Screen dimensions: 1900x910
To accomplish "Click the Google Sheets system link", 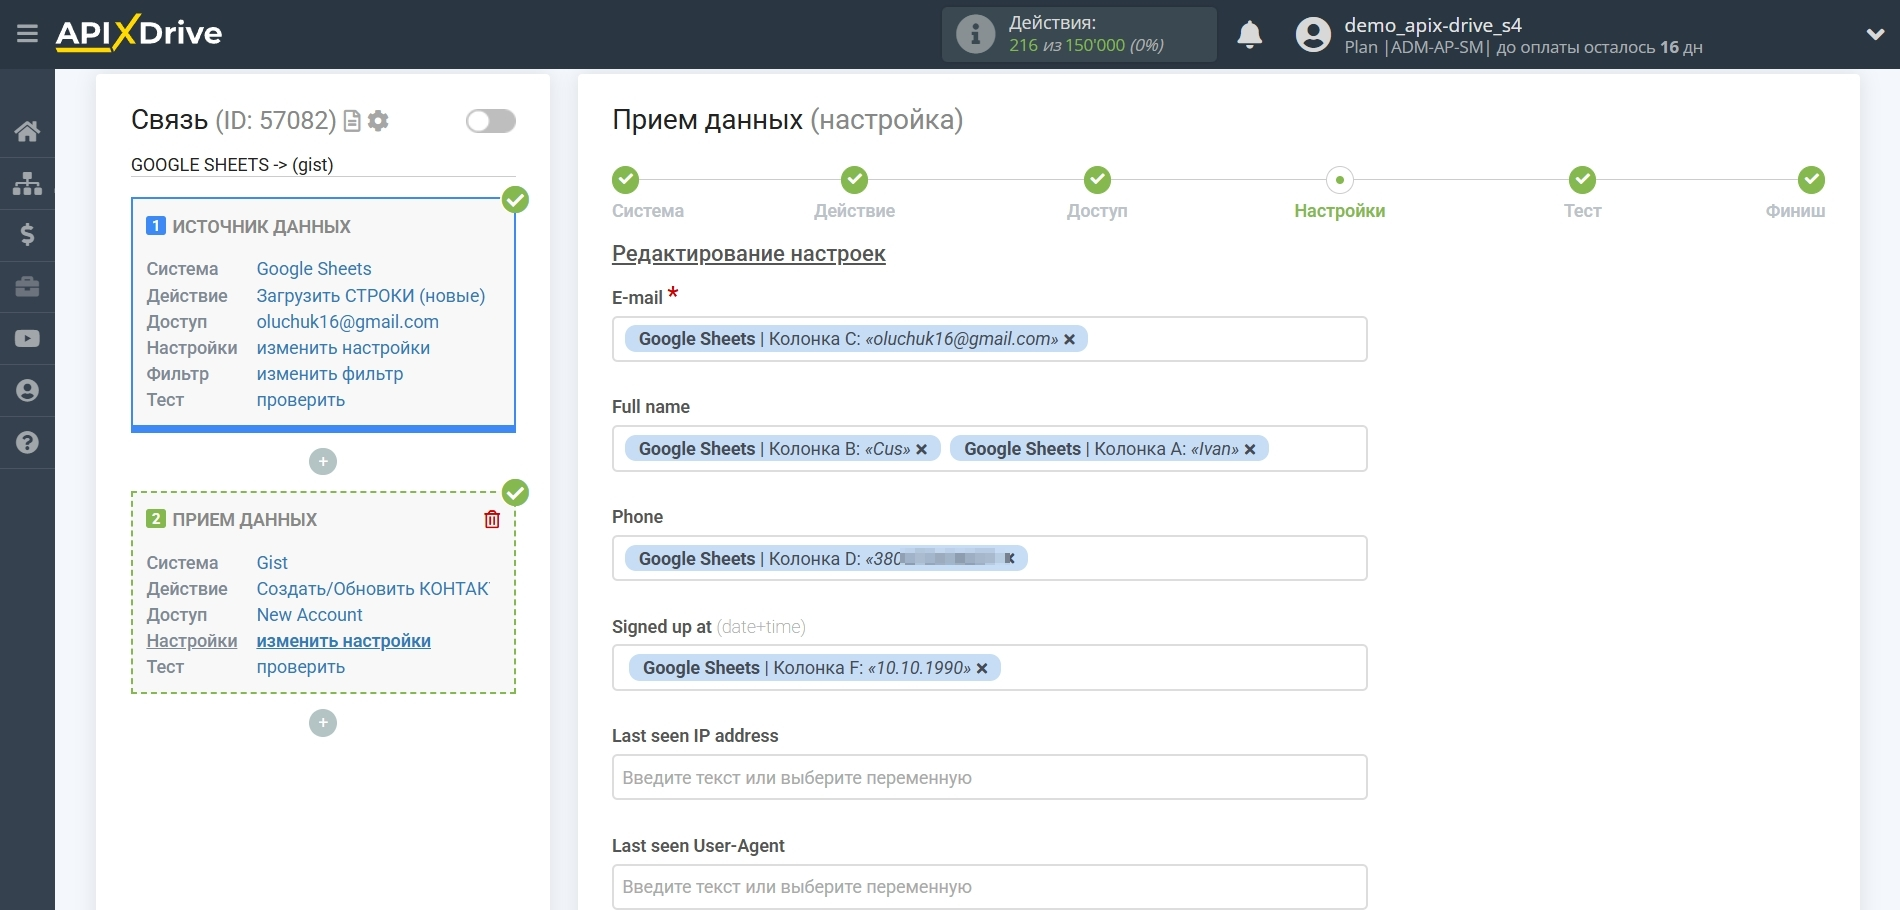I will (314, 269).
